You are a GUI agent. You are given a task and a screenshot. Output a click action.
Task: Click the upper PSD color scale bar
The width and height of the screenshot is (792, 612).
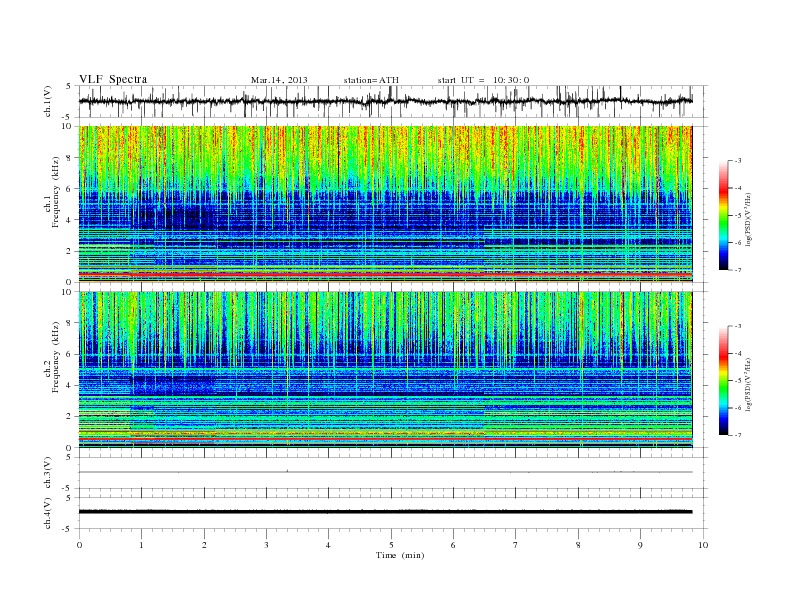[x=724, y=215]
